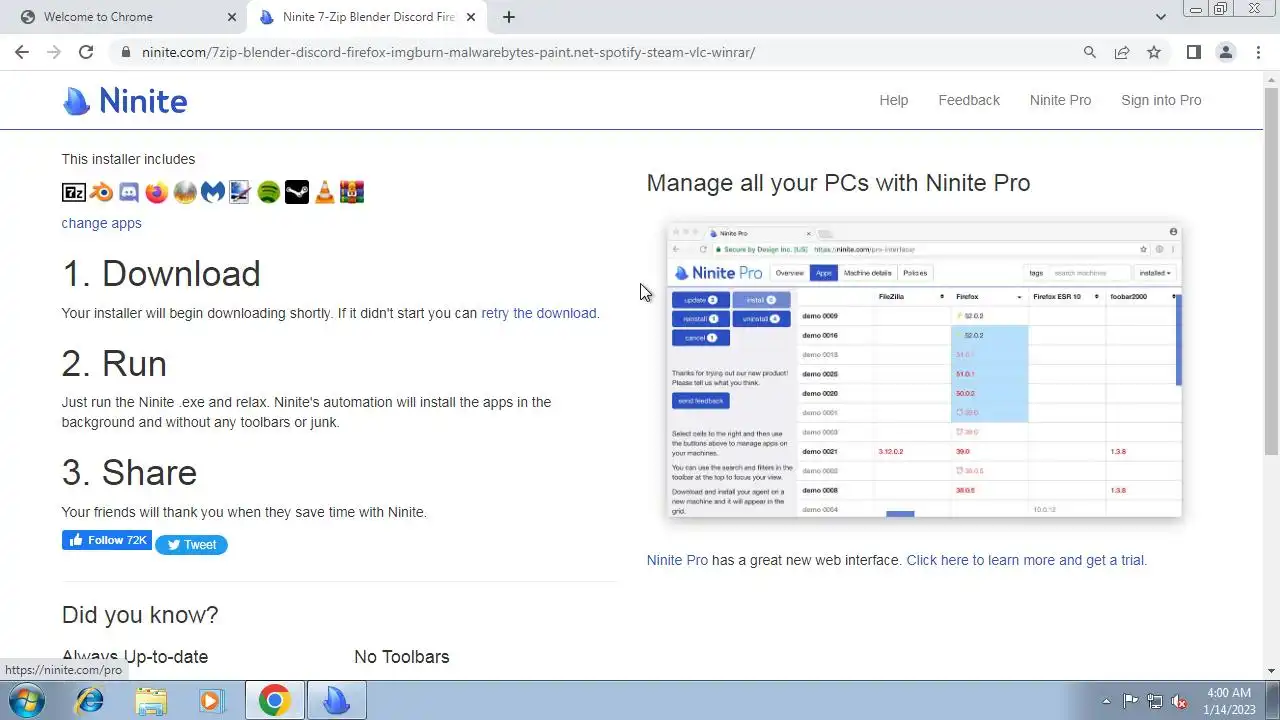1280x720 pixels.
Task: Click the Tweet button
Action: click(191, 545)
